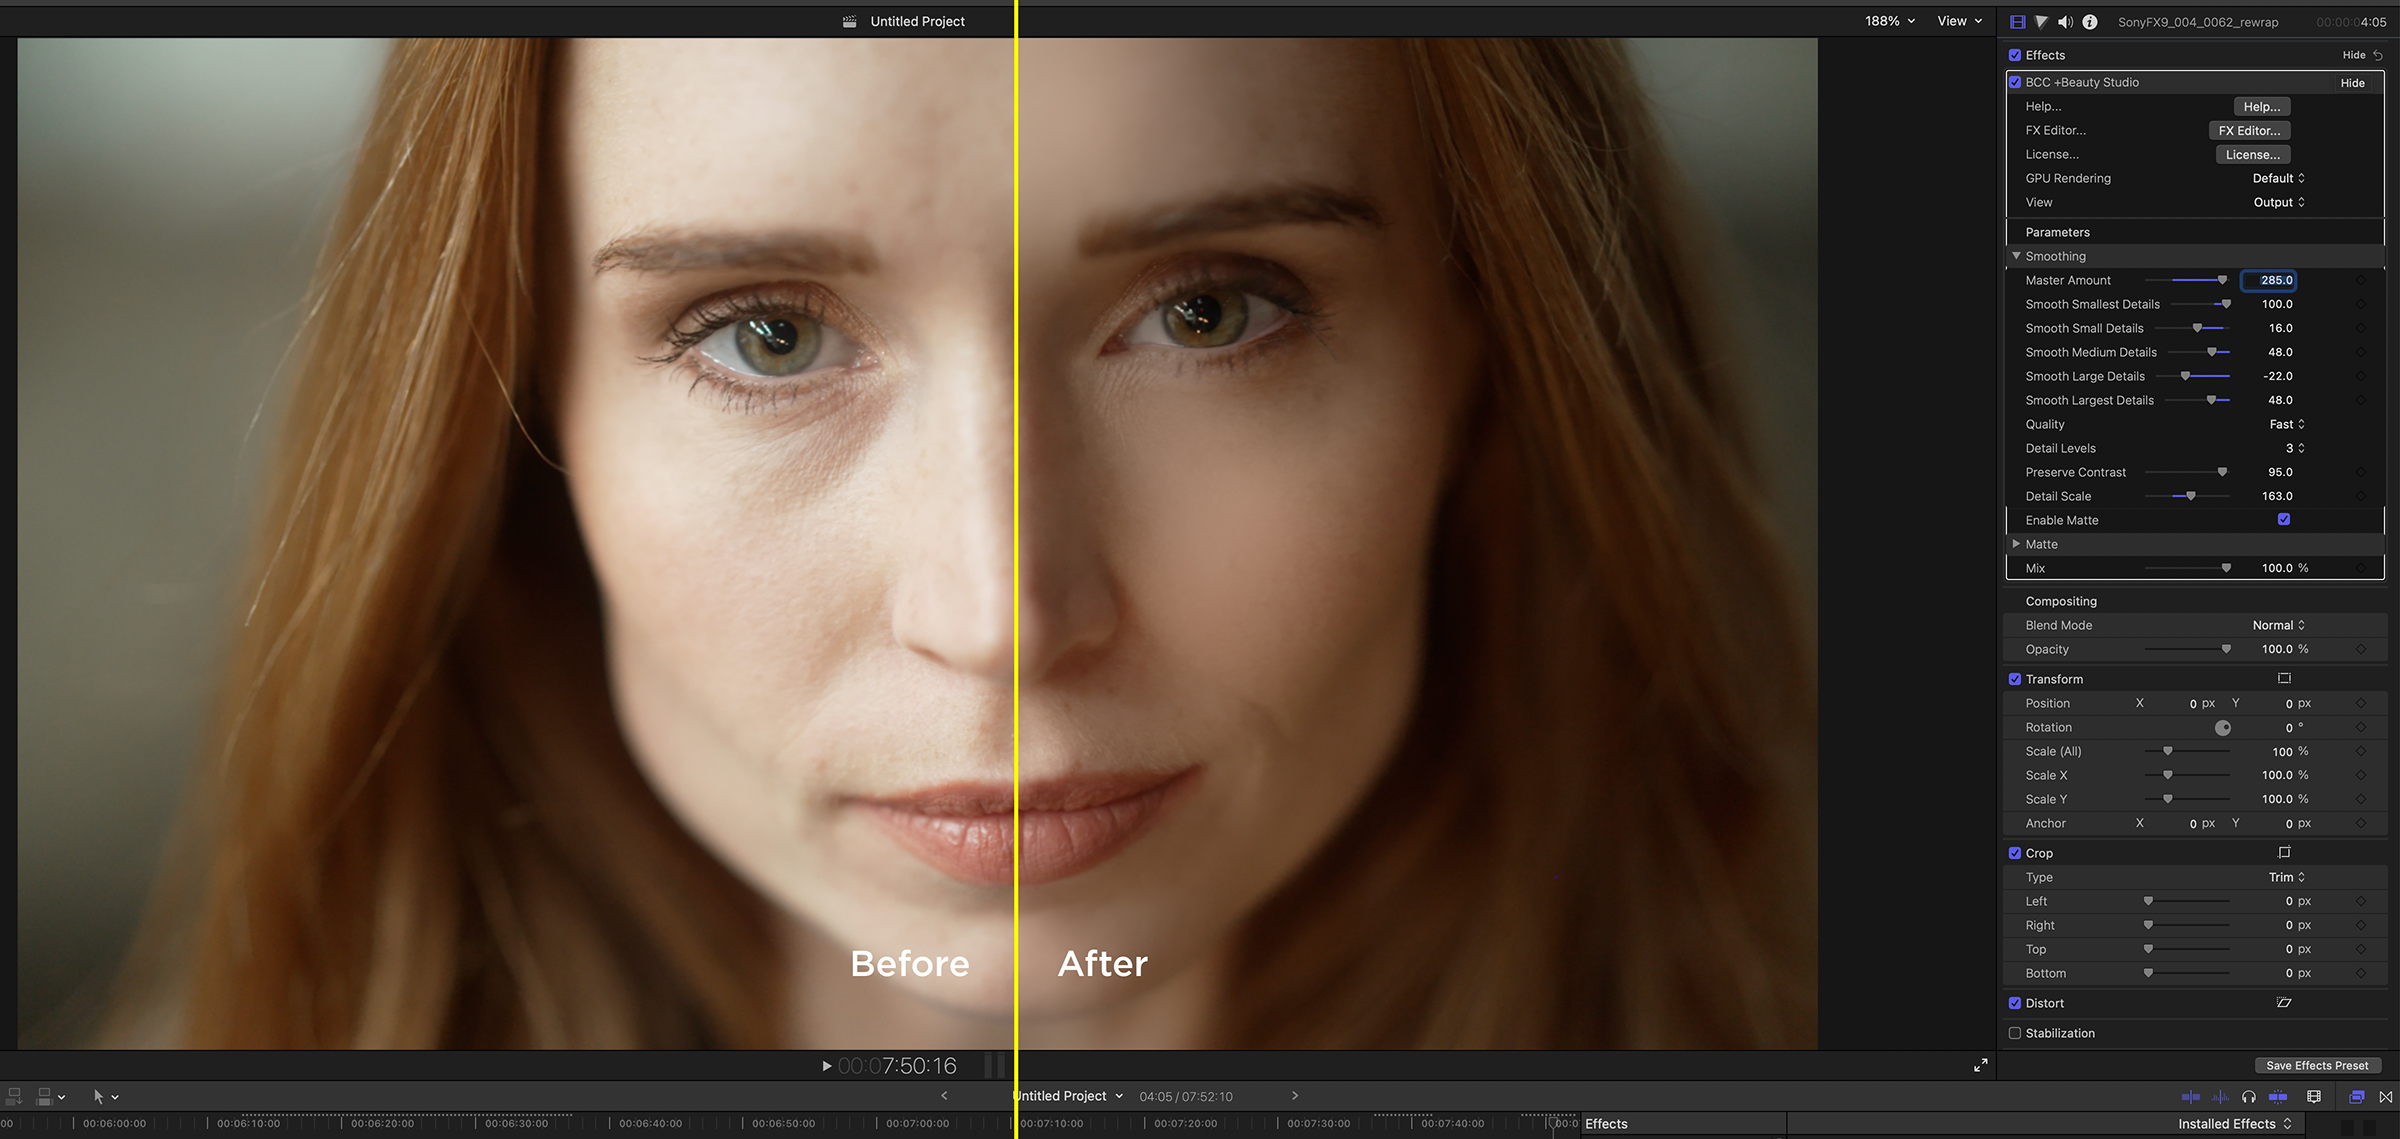Open the Info inspector icon

[2090, 22]
